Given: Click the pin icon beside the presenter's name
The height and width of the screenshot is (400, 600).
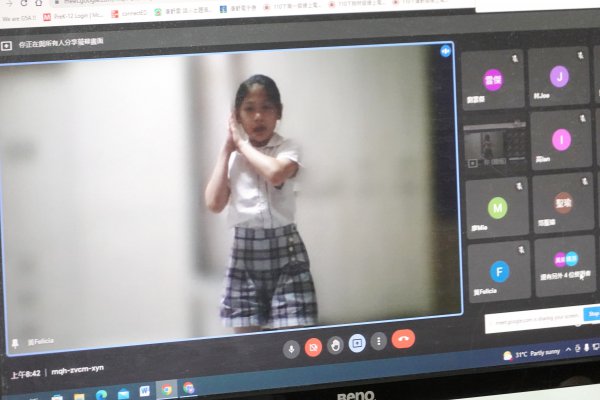Looking at the screenshot, I should pos(16,343).
